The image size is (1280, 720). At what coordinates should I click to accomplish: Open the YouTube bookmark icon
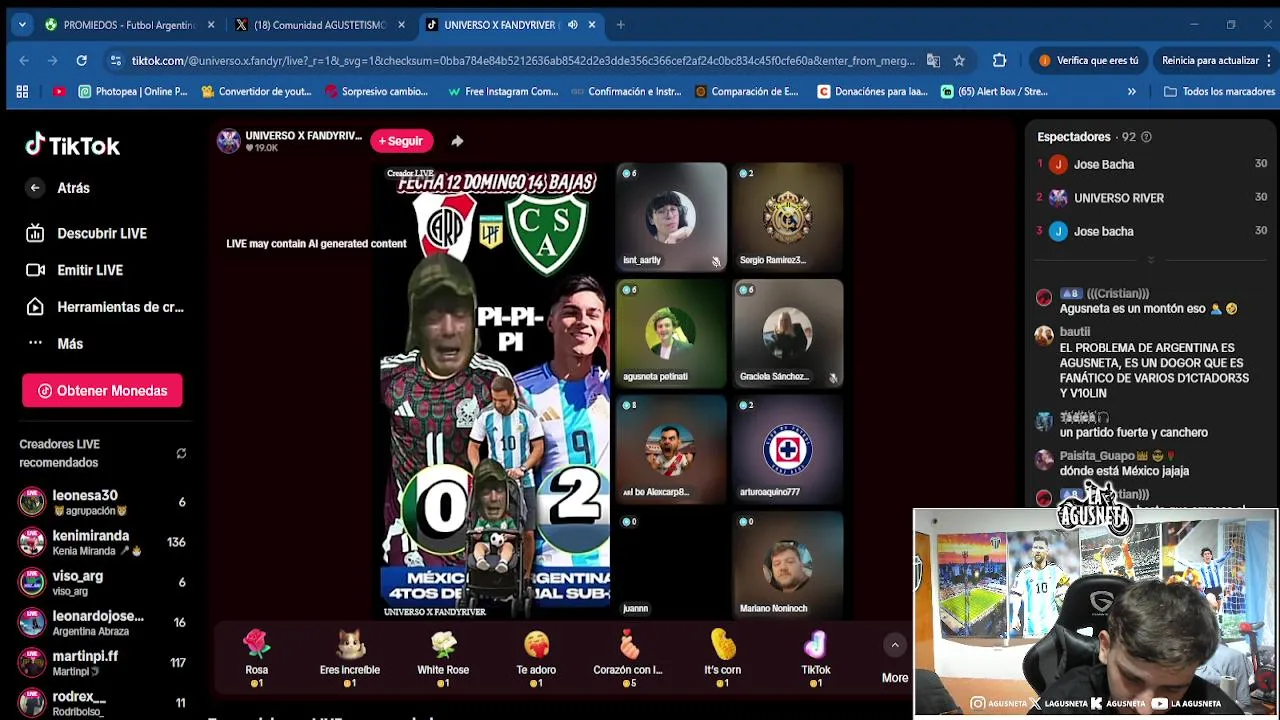pos(59,92)
